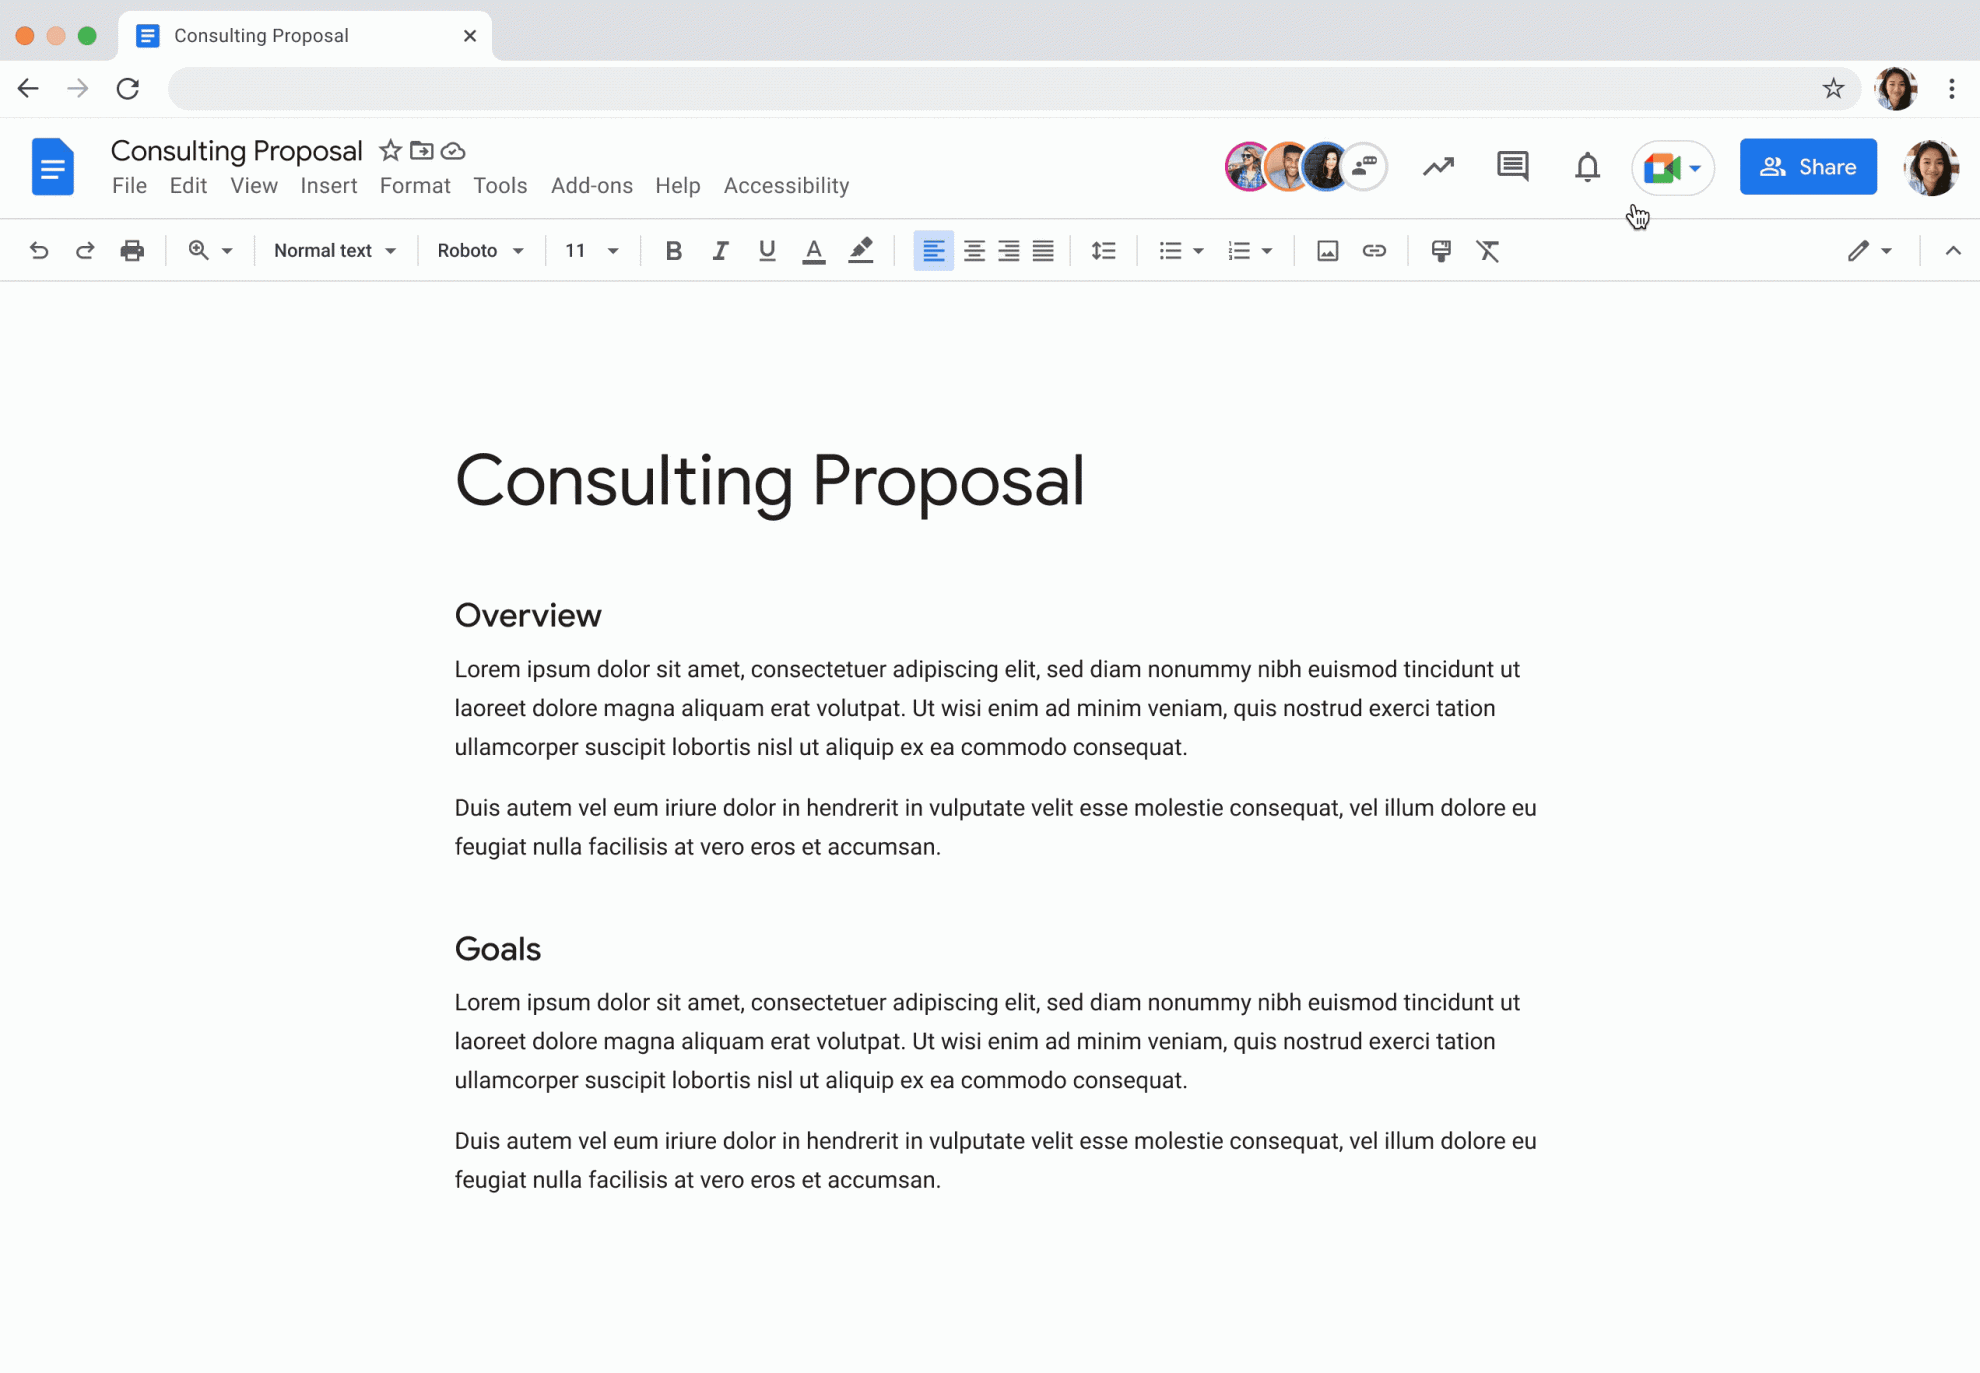Click the Insert image icon
1980x1373 pixels.
click(x=1326, y=250)
